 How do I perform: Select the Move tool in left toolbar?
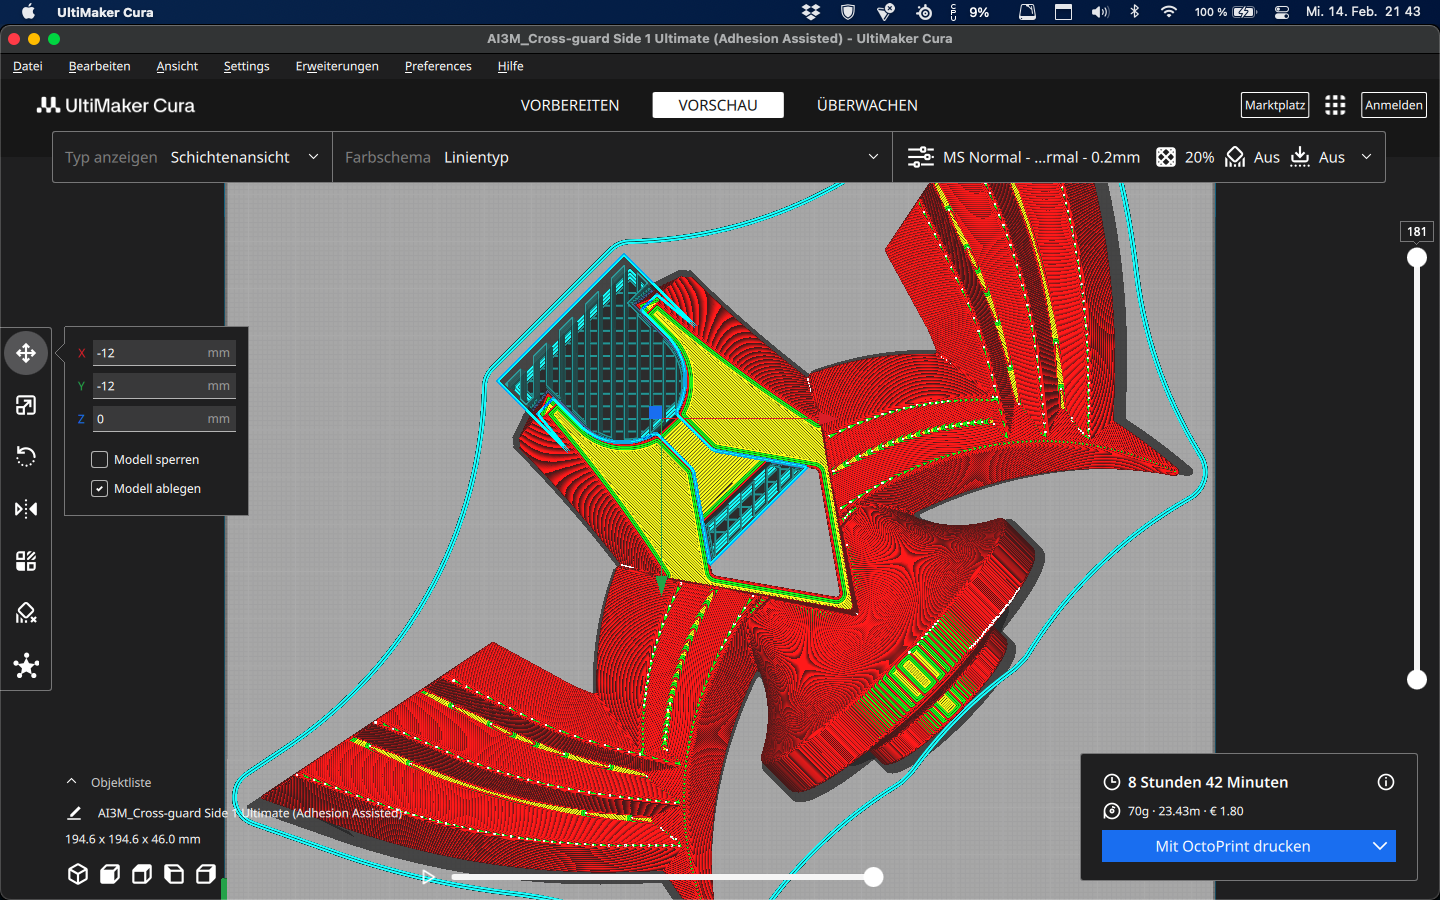point(26,353)
